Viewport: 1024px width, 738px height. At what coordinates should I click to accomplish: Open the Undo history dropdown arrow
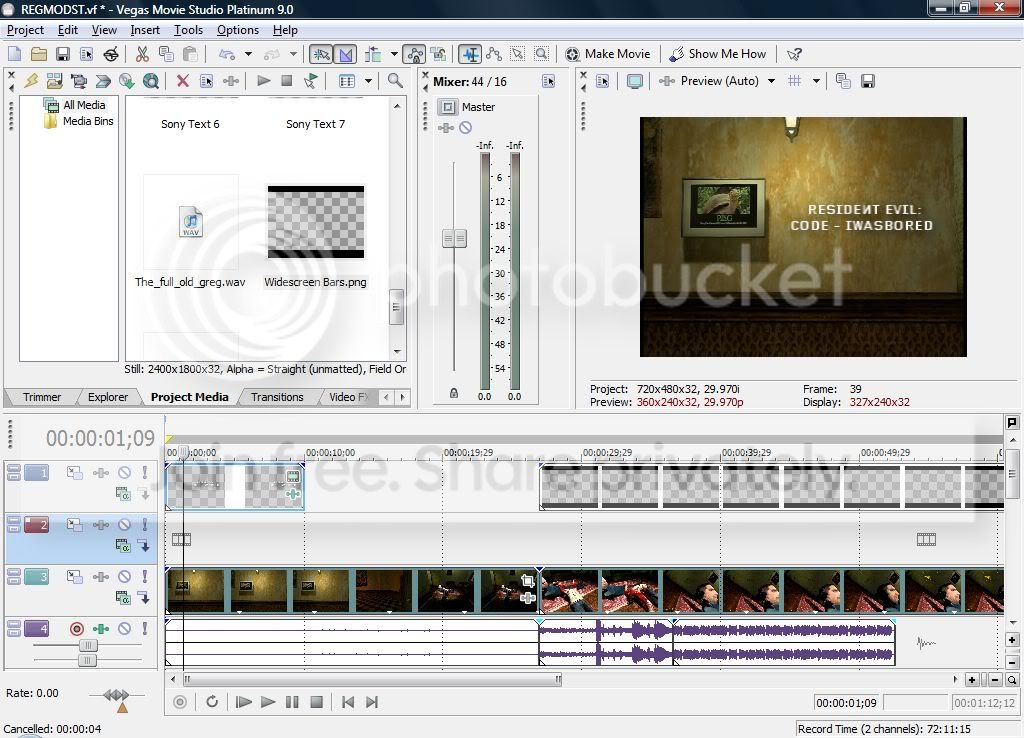click(248, 54)
